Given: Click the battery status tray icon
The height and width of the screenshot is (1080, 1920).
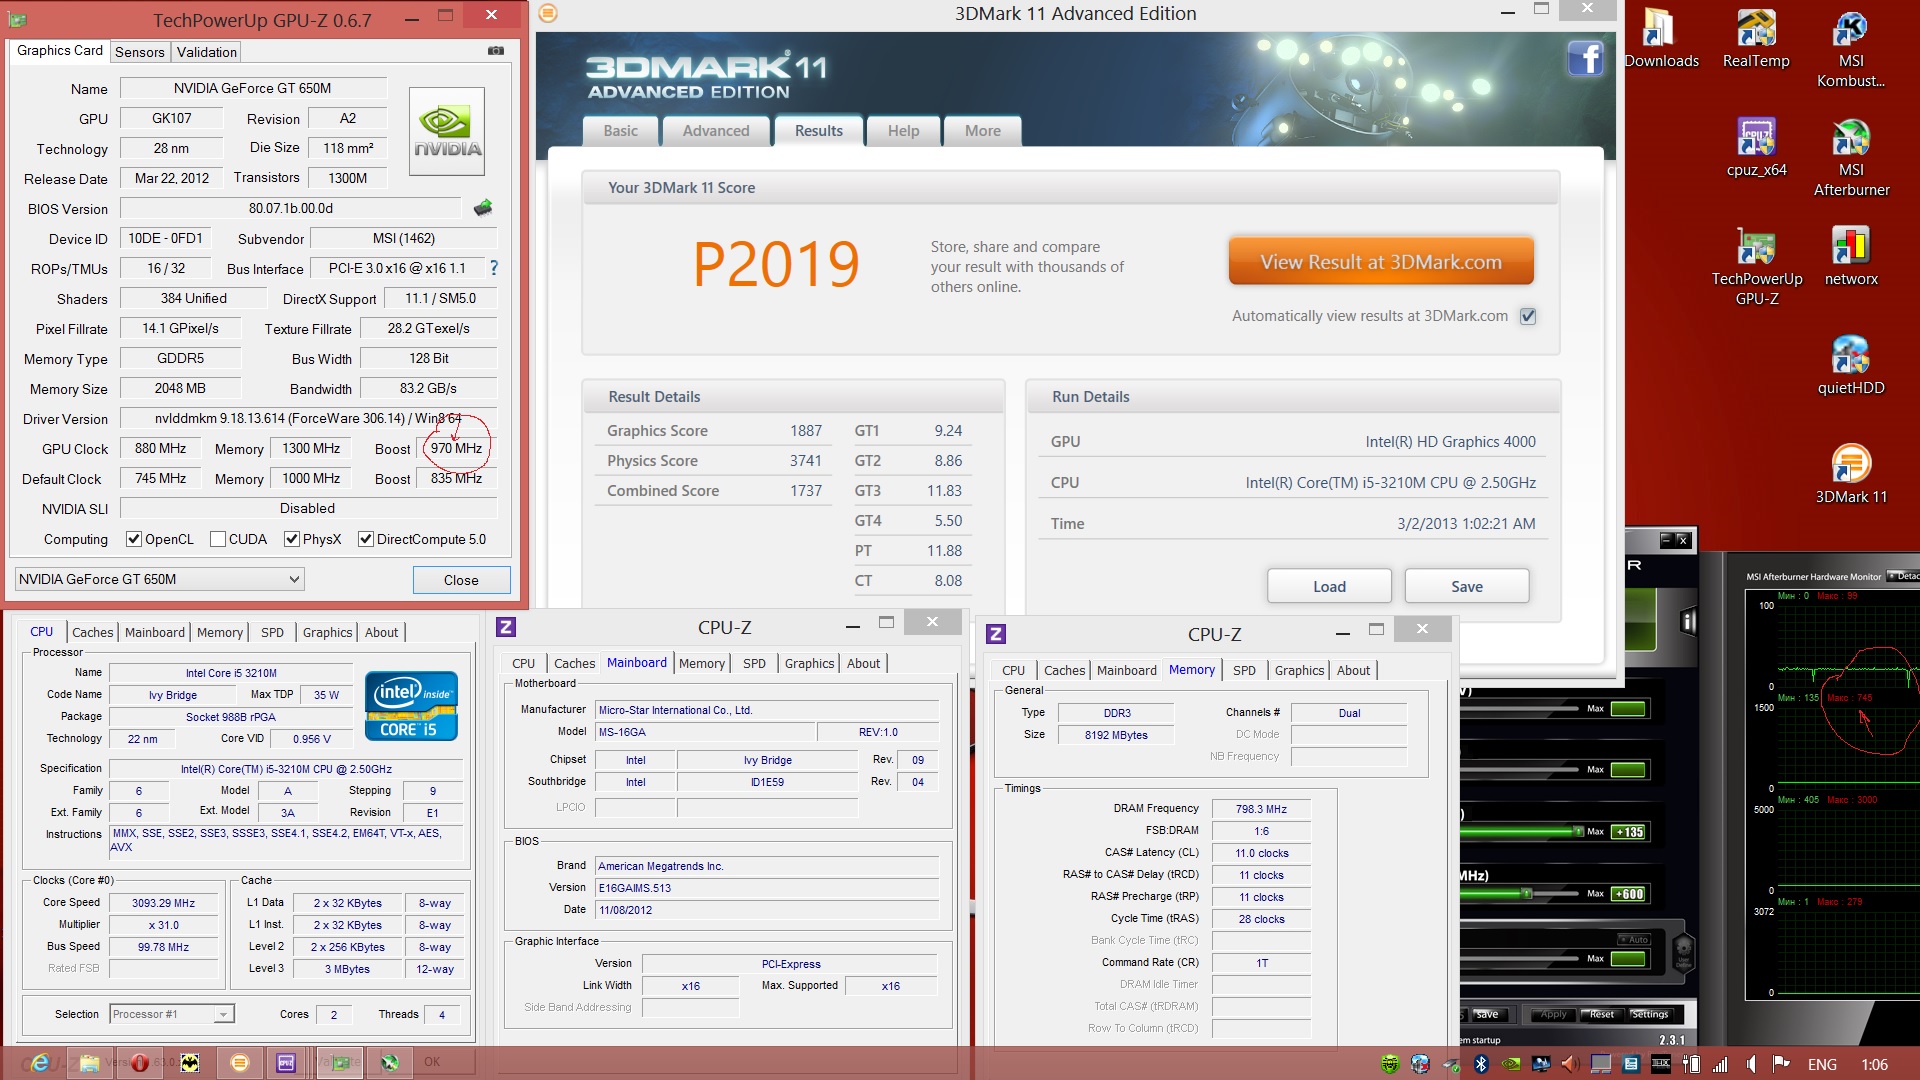Looking at the screenshot, I should pyautogui.click(x=1691, y=1064).
